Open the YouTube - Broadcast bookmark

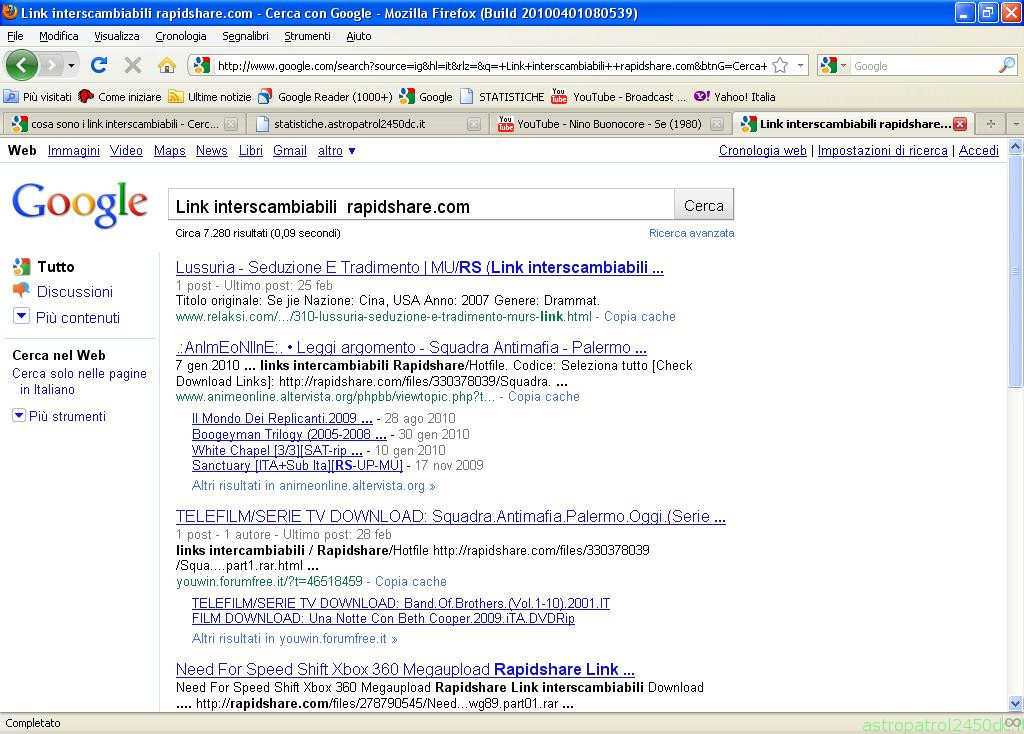618,97
